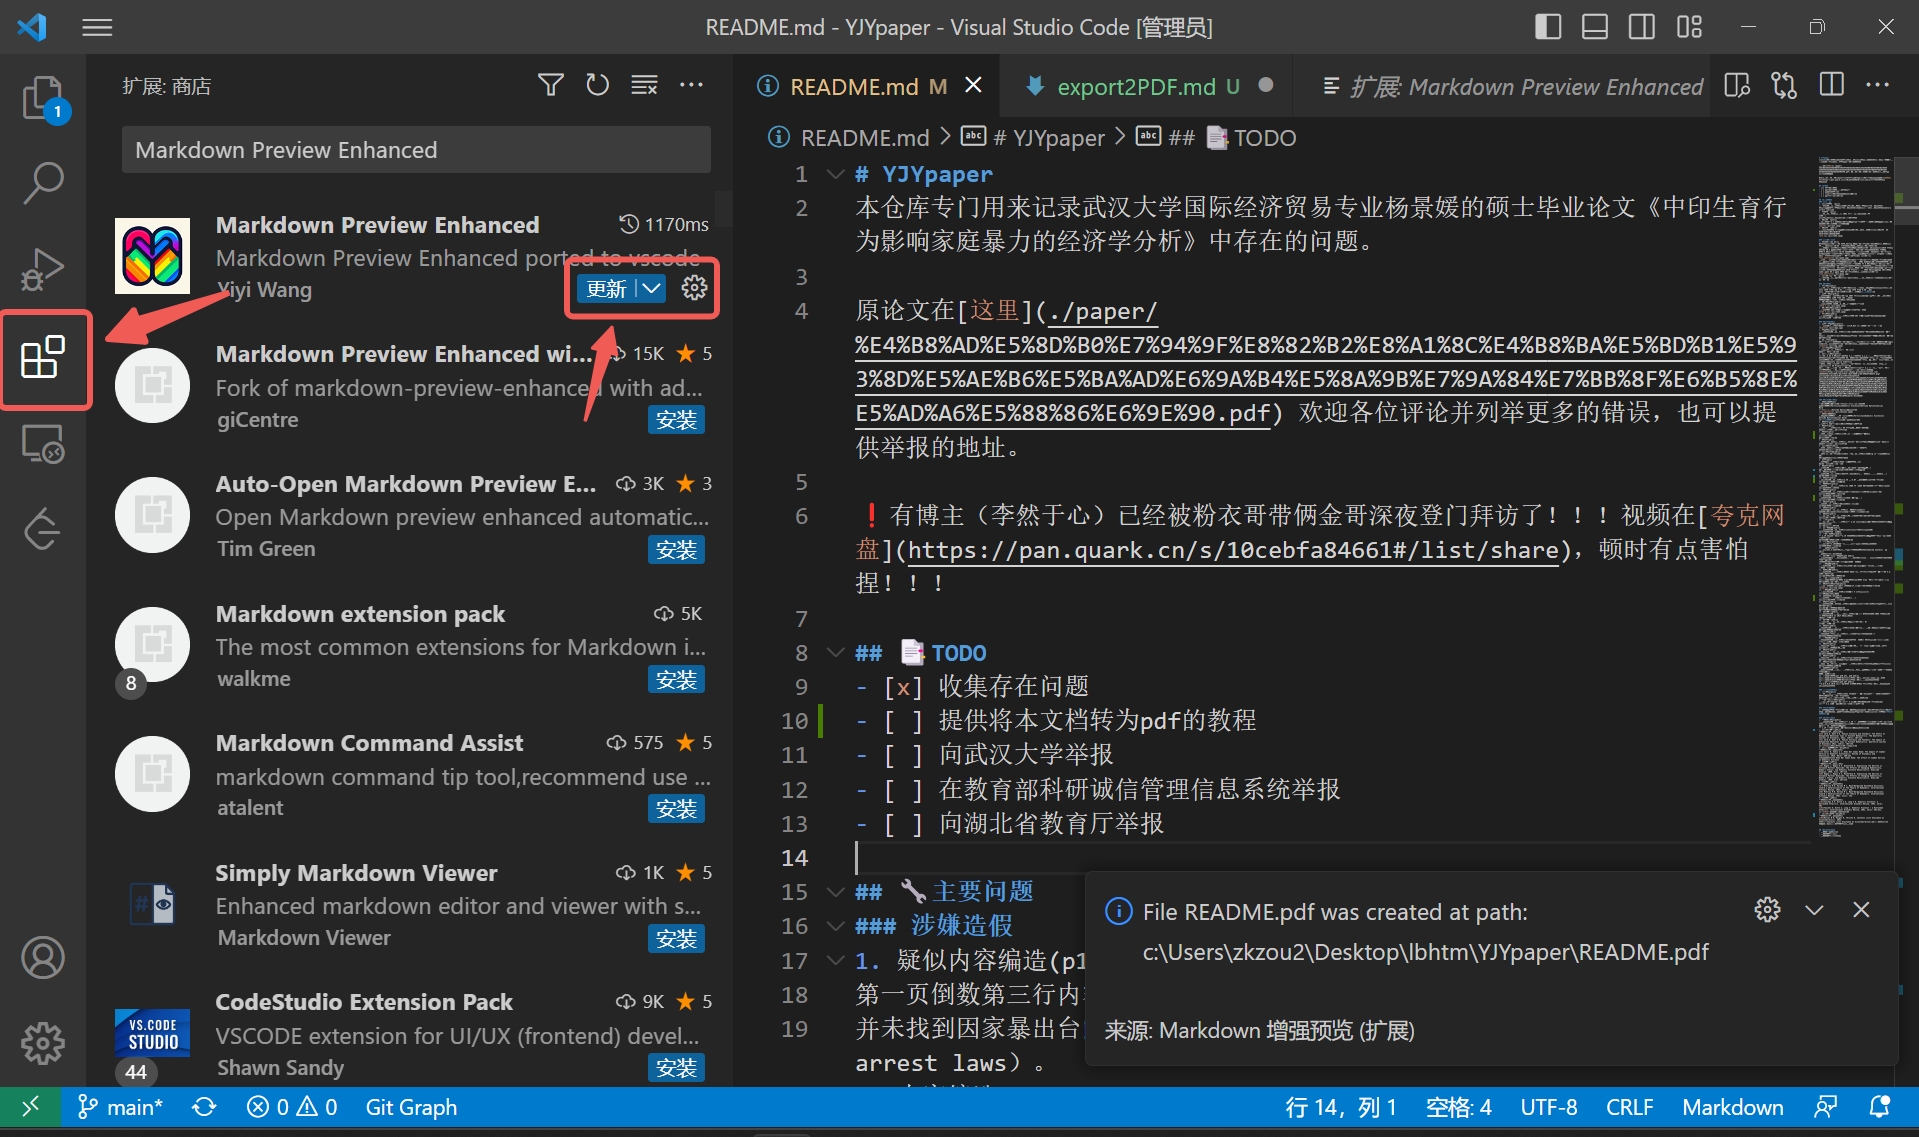Split the editor right
The width and height of the screenshot is (1919, 1137).
(1832, 86)
